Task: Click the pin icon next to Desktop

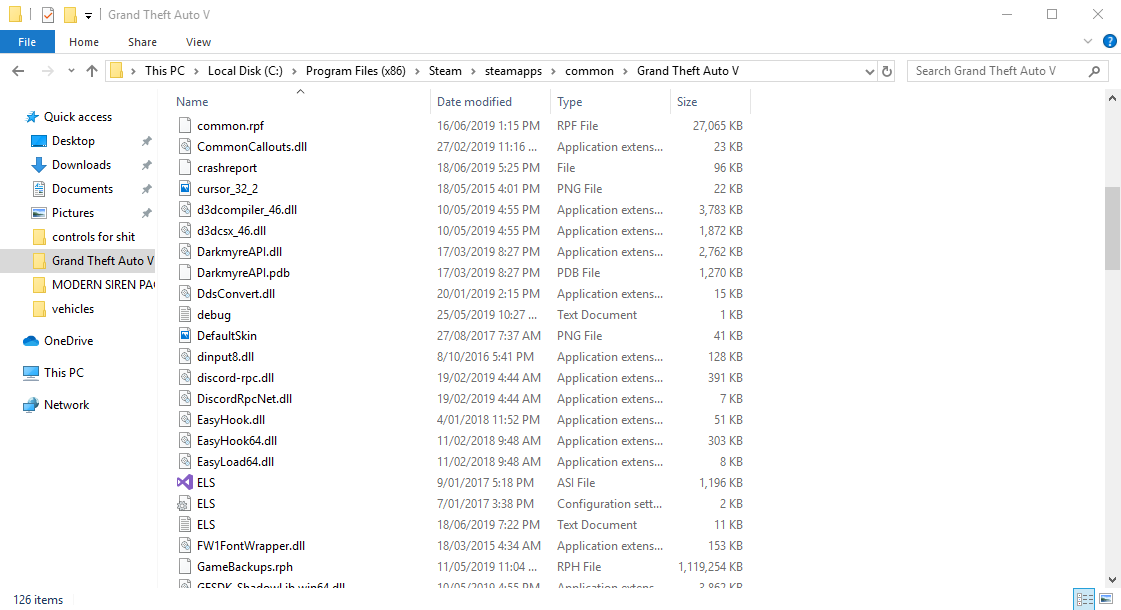Action: point(147,141)
